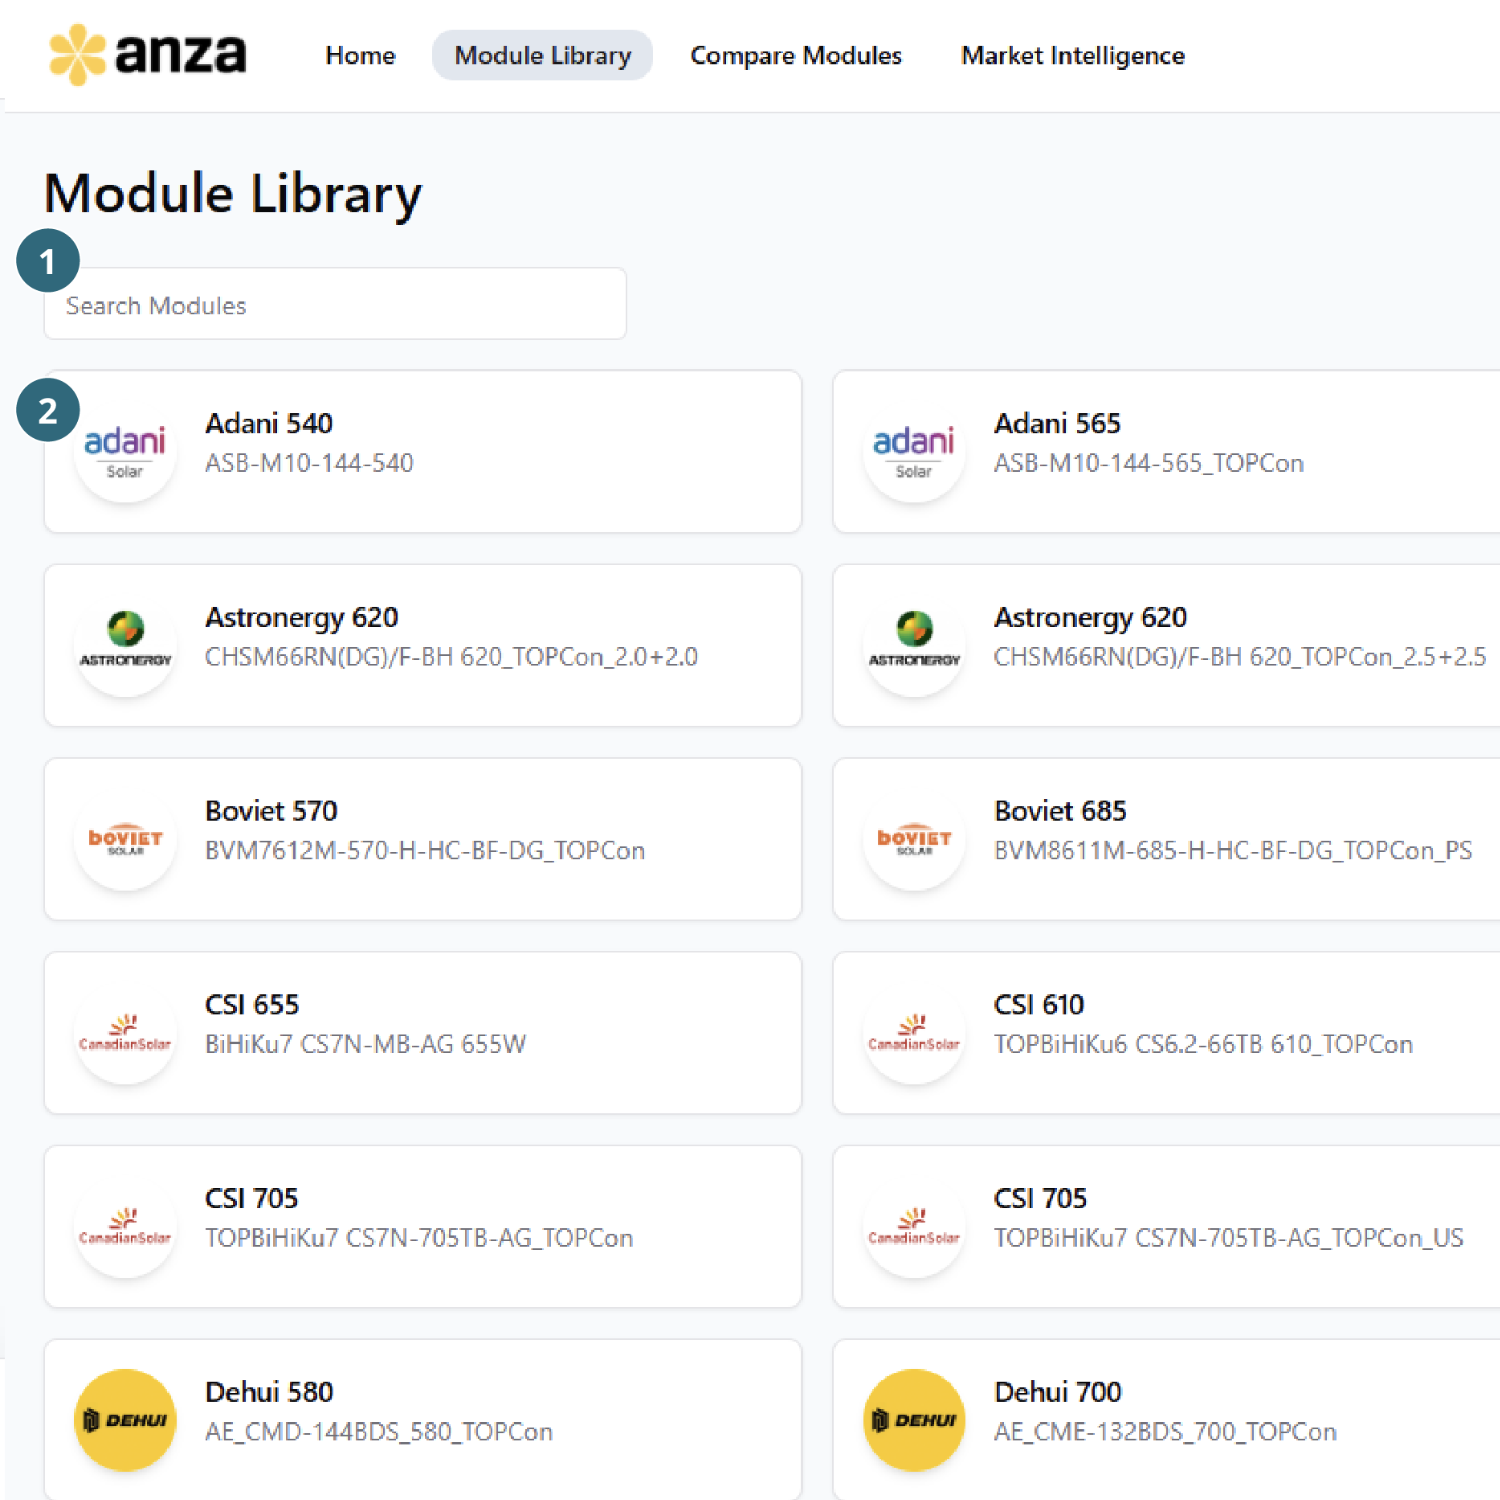Switch to Compare Modules

796,55
